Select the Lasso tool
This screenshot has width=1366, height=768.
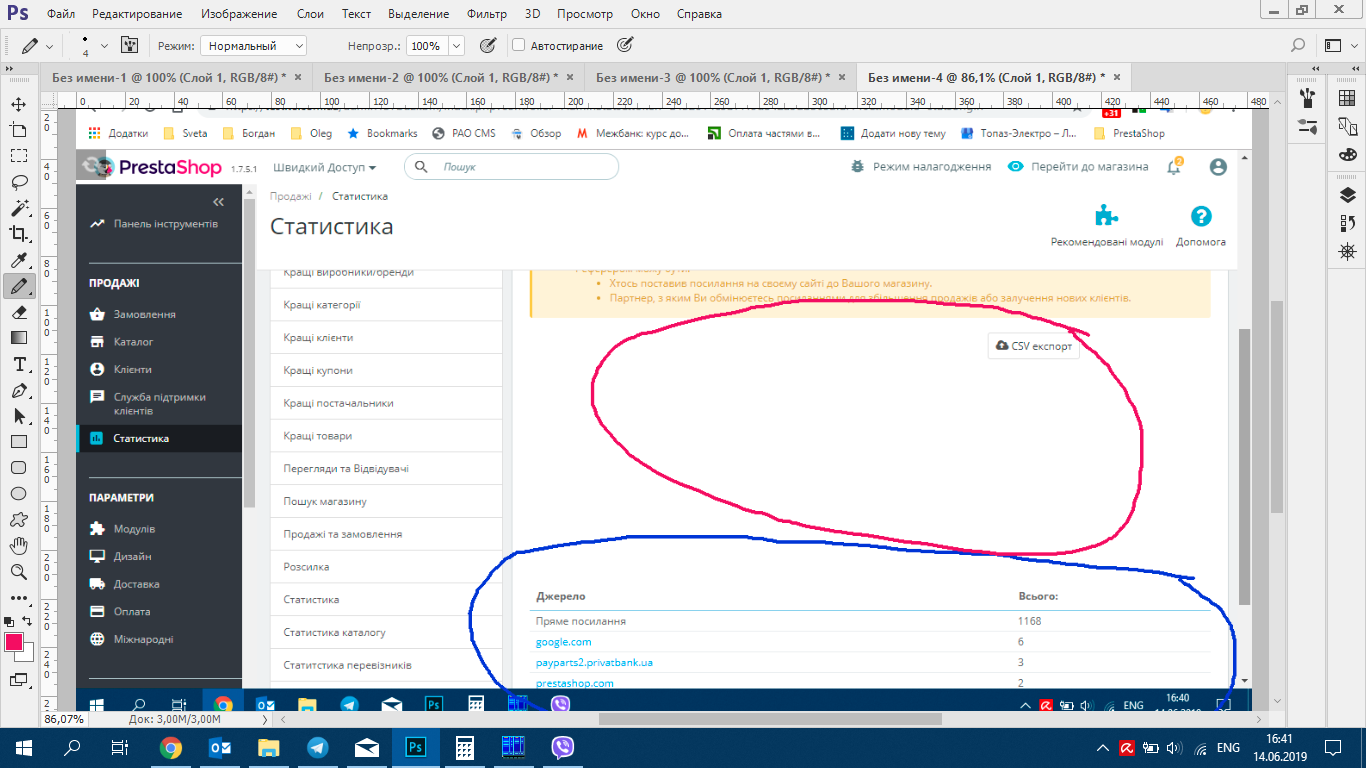pos(18,182)
